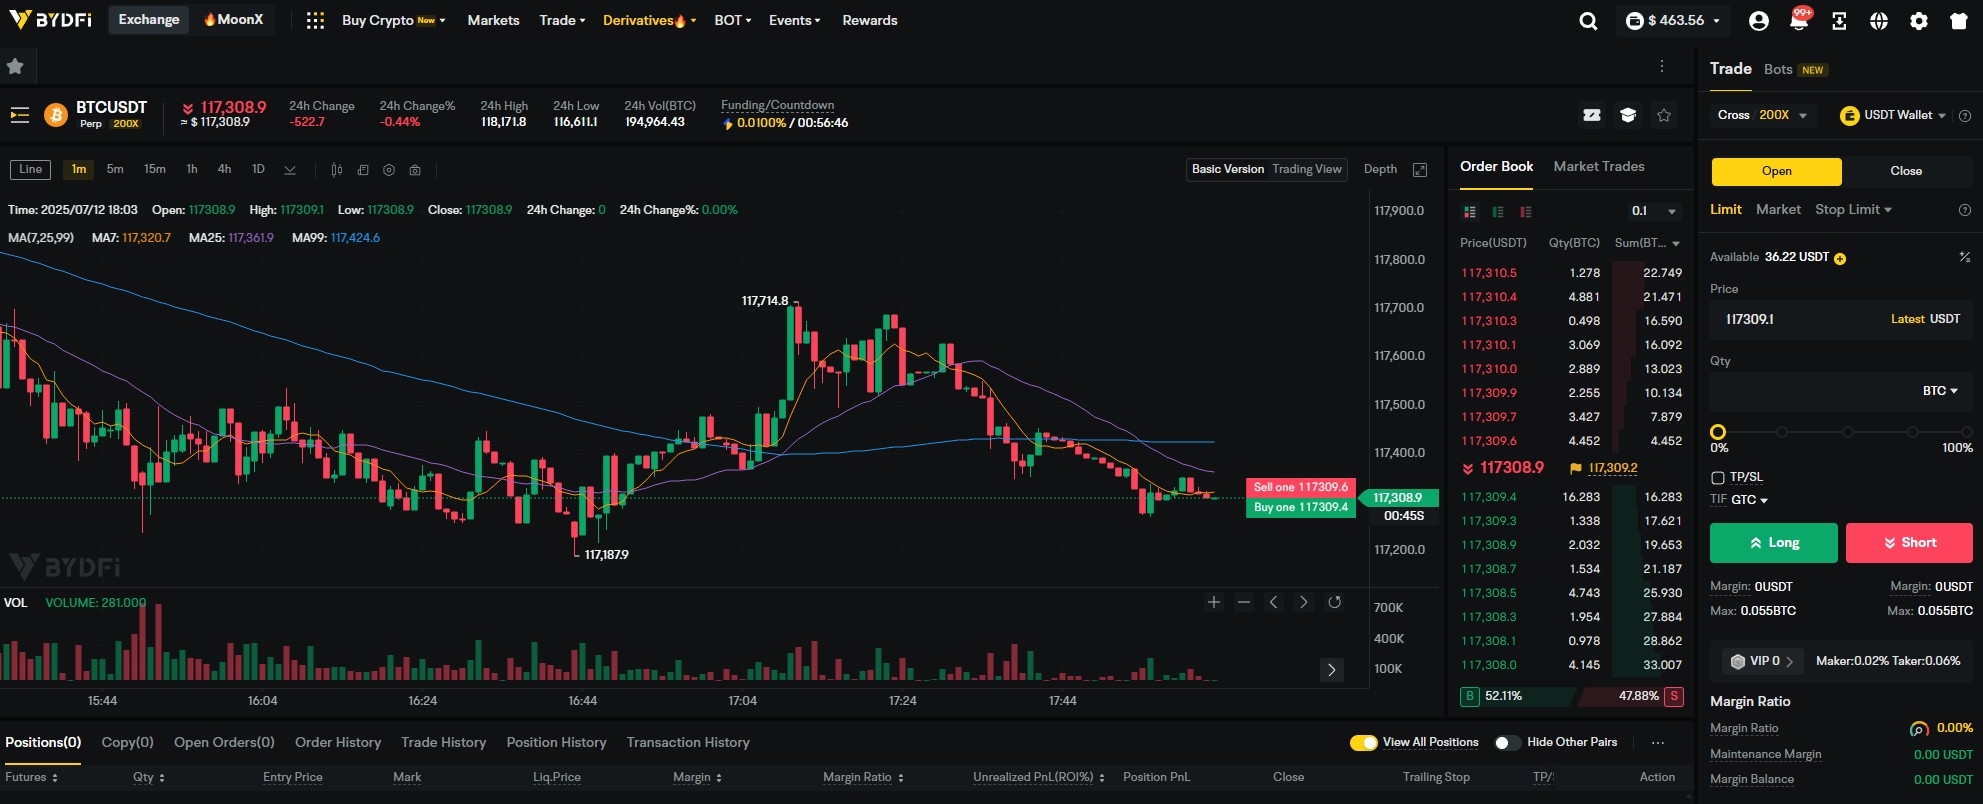Switch to Market Trades tab
Screen dimensions: 1983x804
point(1599,166)
